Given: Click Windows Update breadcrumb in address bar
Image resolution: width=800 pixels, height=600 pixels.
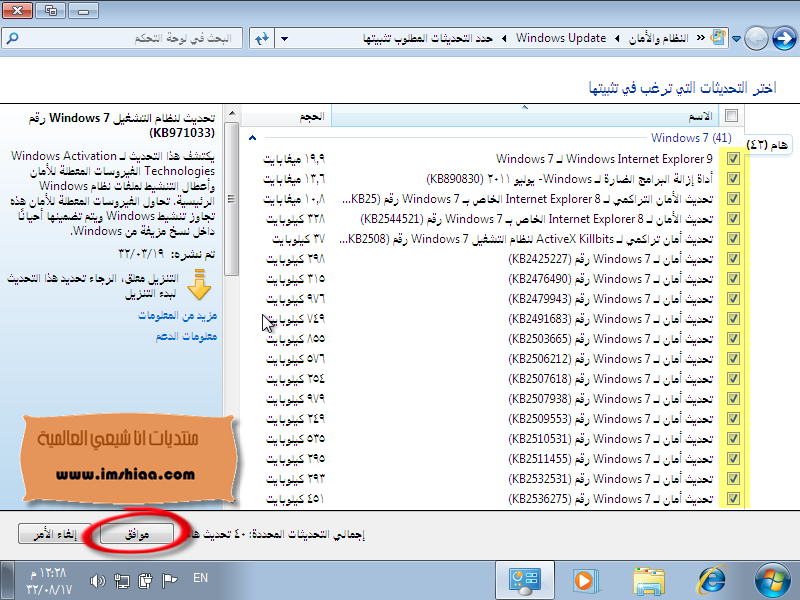Looking at the screenshot, I should [x=561, y=38].
